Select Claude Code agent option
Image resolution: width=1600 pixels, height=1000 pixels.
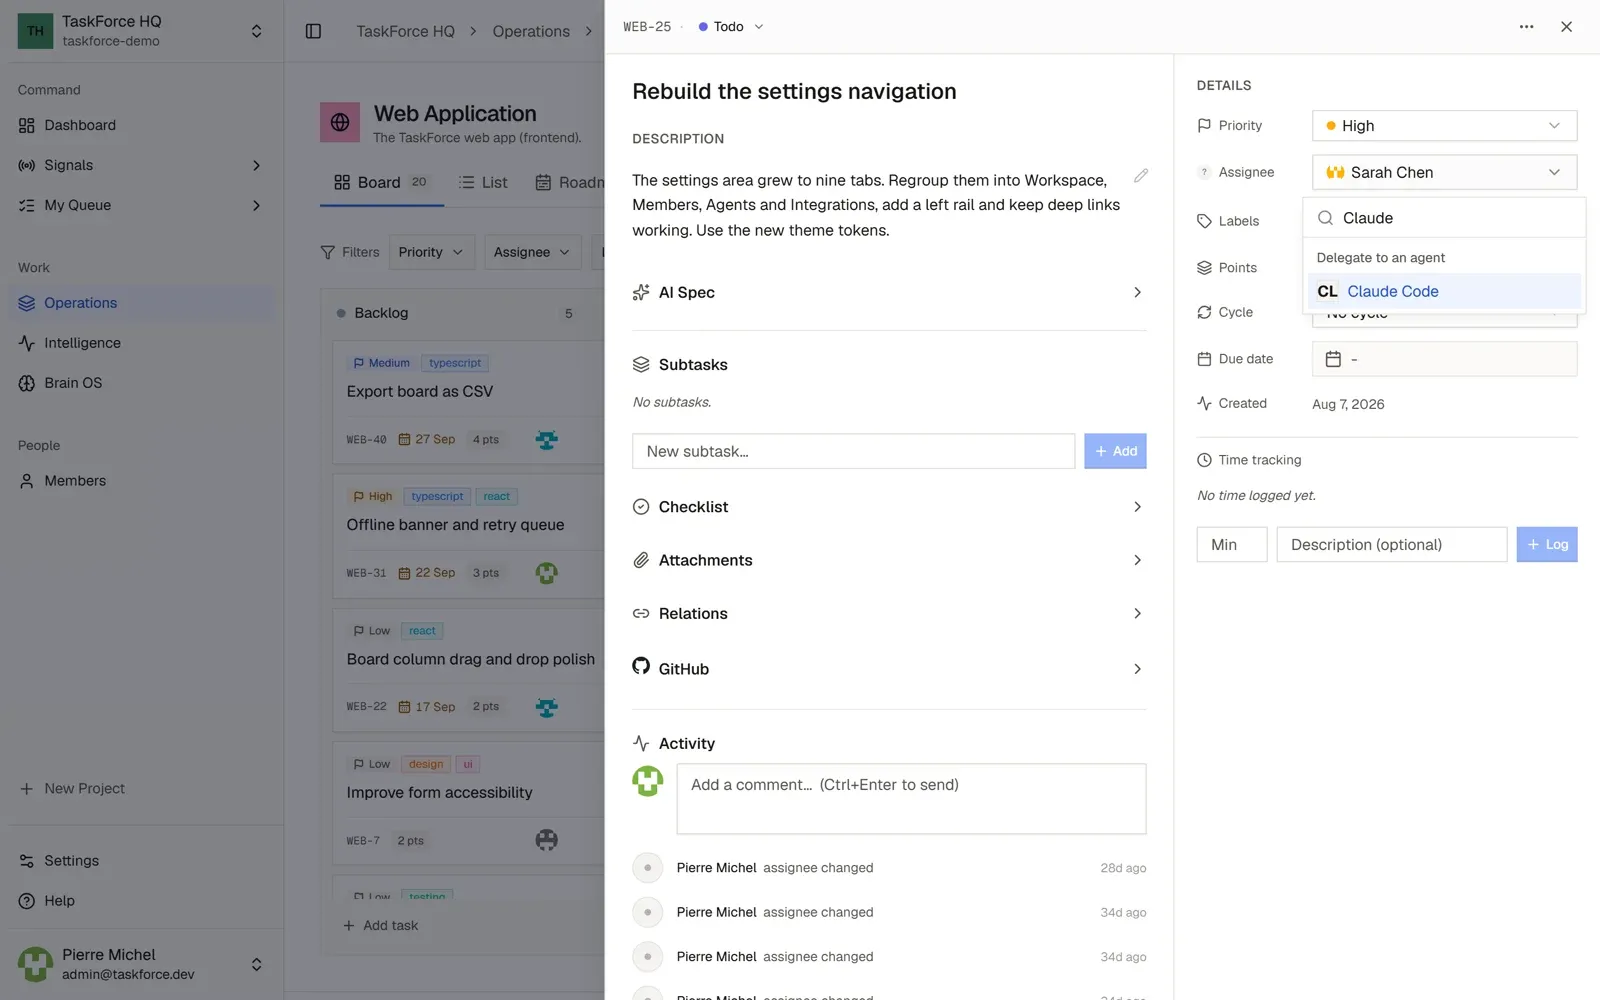1444,291
